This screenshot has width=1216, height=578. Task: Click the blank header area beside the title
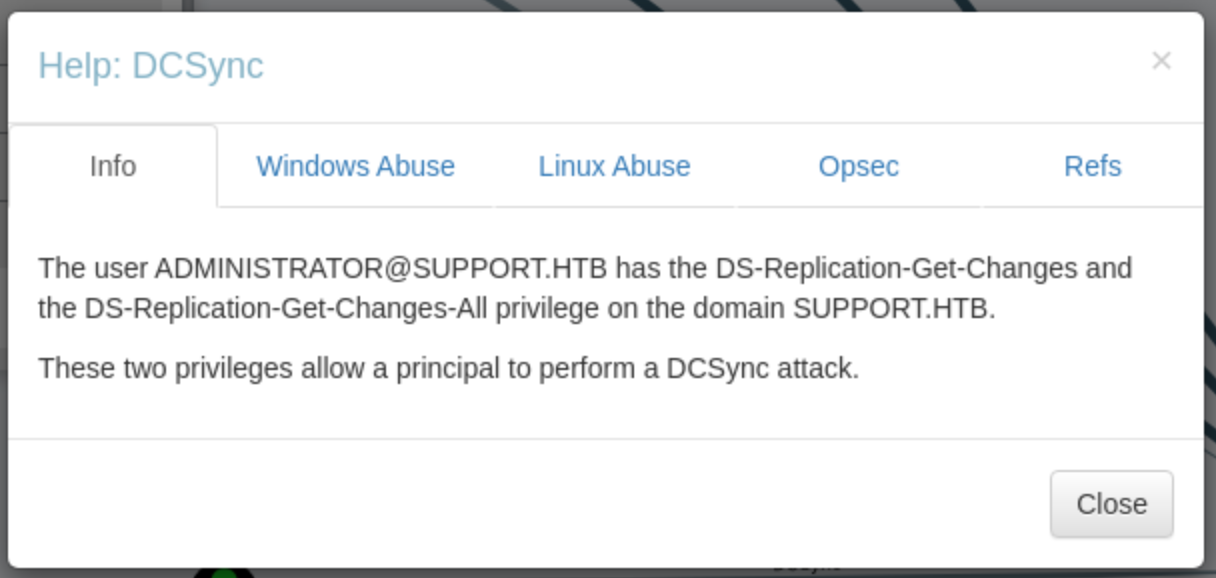pyautogui.click(x=700, y=66)
